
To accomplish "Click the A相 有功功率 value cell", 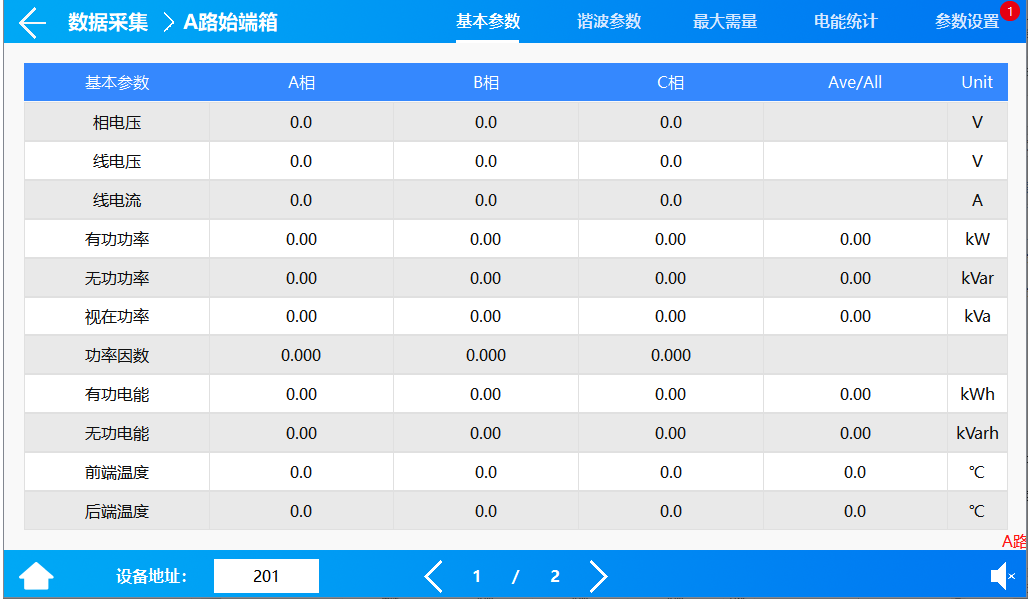I will [301, 238].
